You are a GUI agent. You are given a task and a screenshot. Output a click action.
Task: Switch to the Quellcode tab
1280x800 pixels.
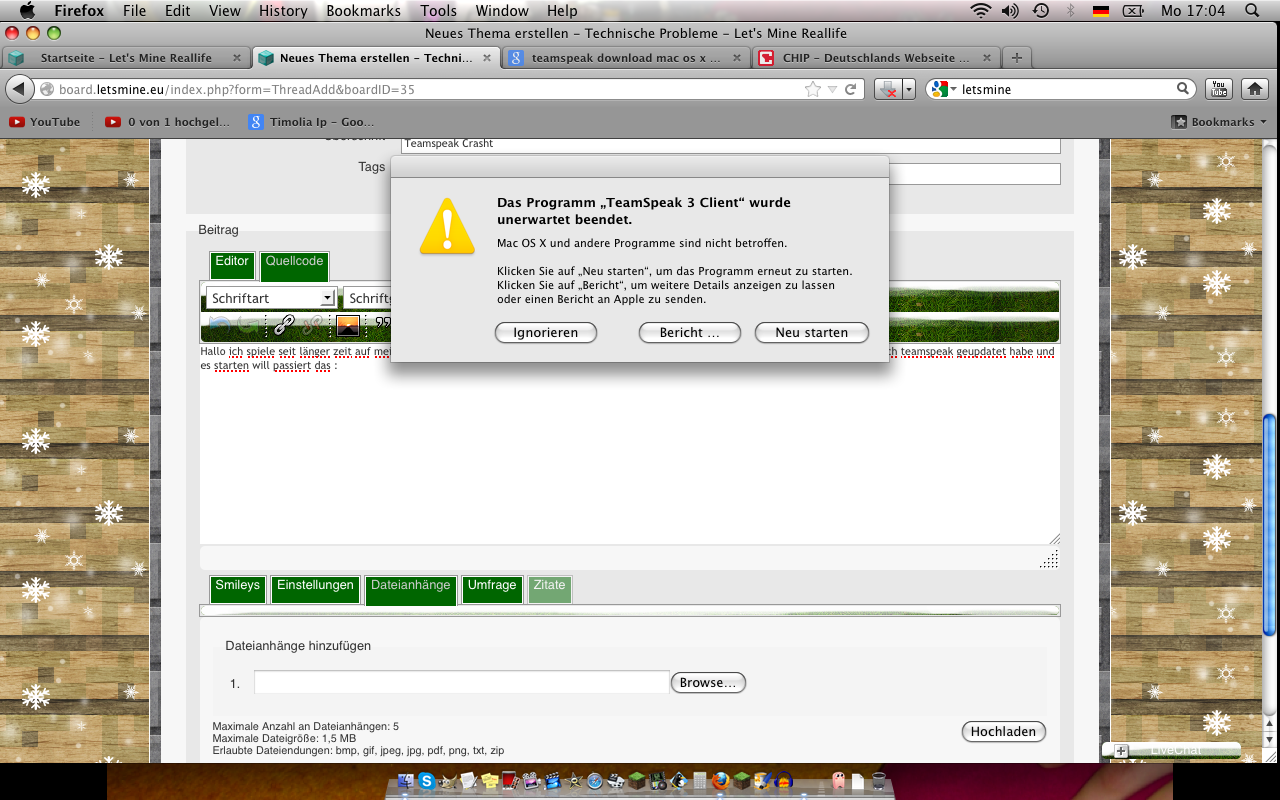tap(294, 266)
